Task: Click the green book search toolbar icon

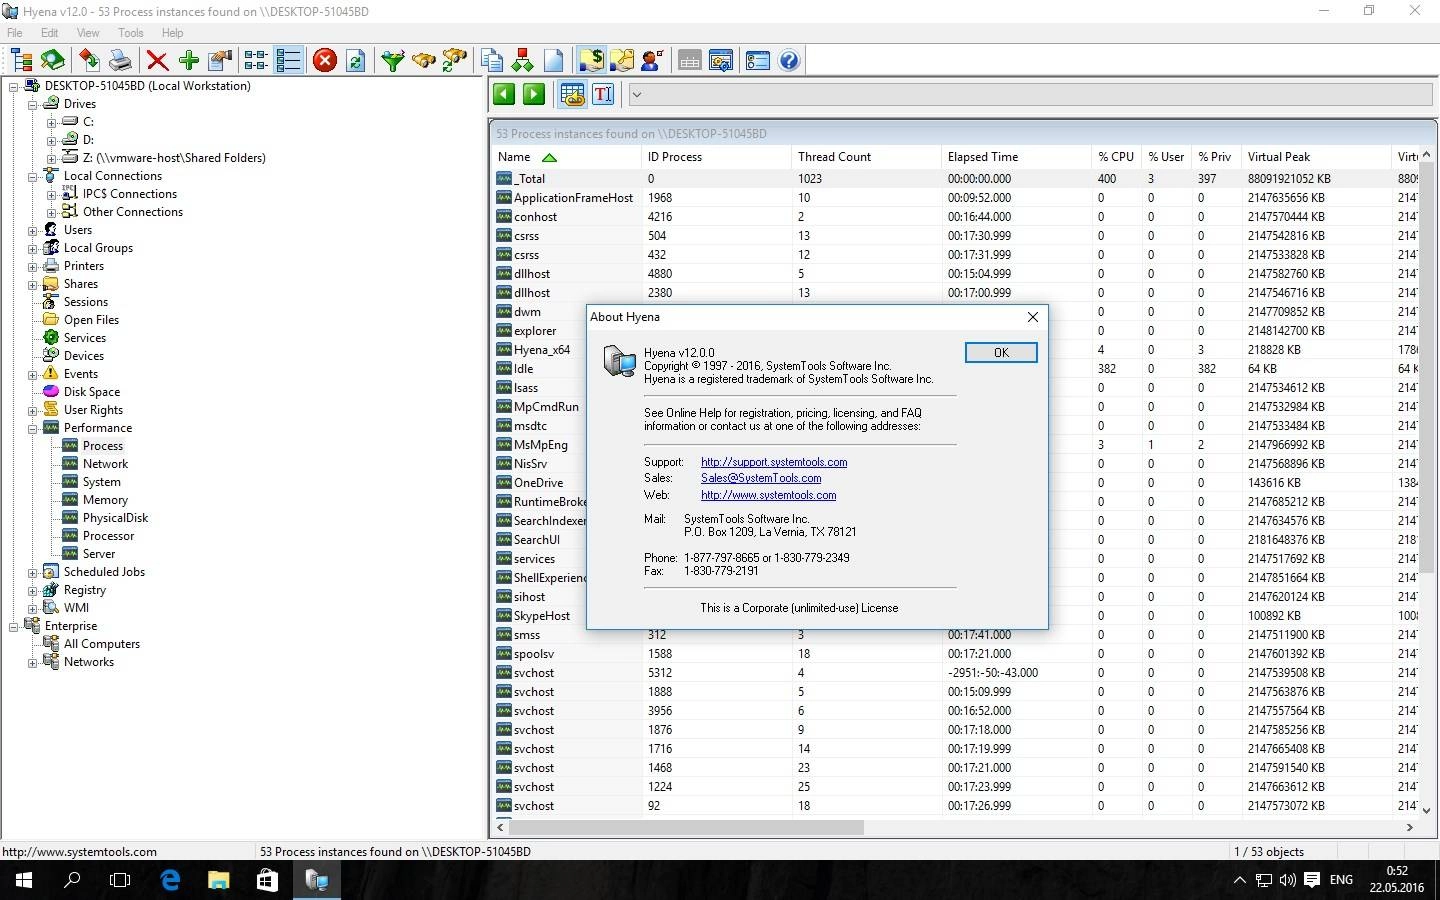Action: (x=52, y=61)
